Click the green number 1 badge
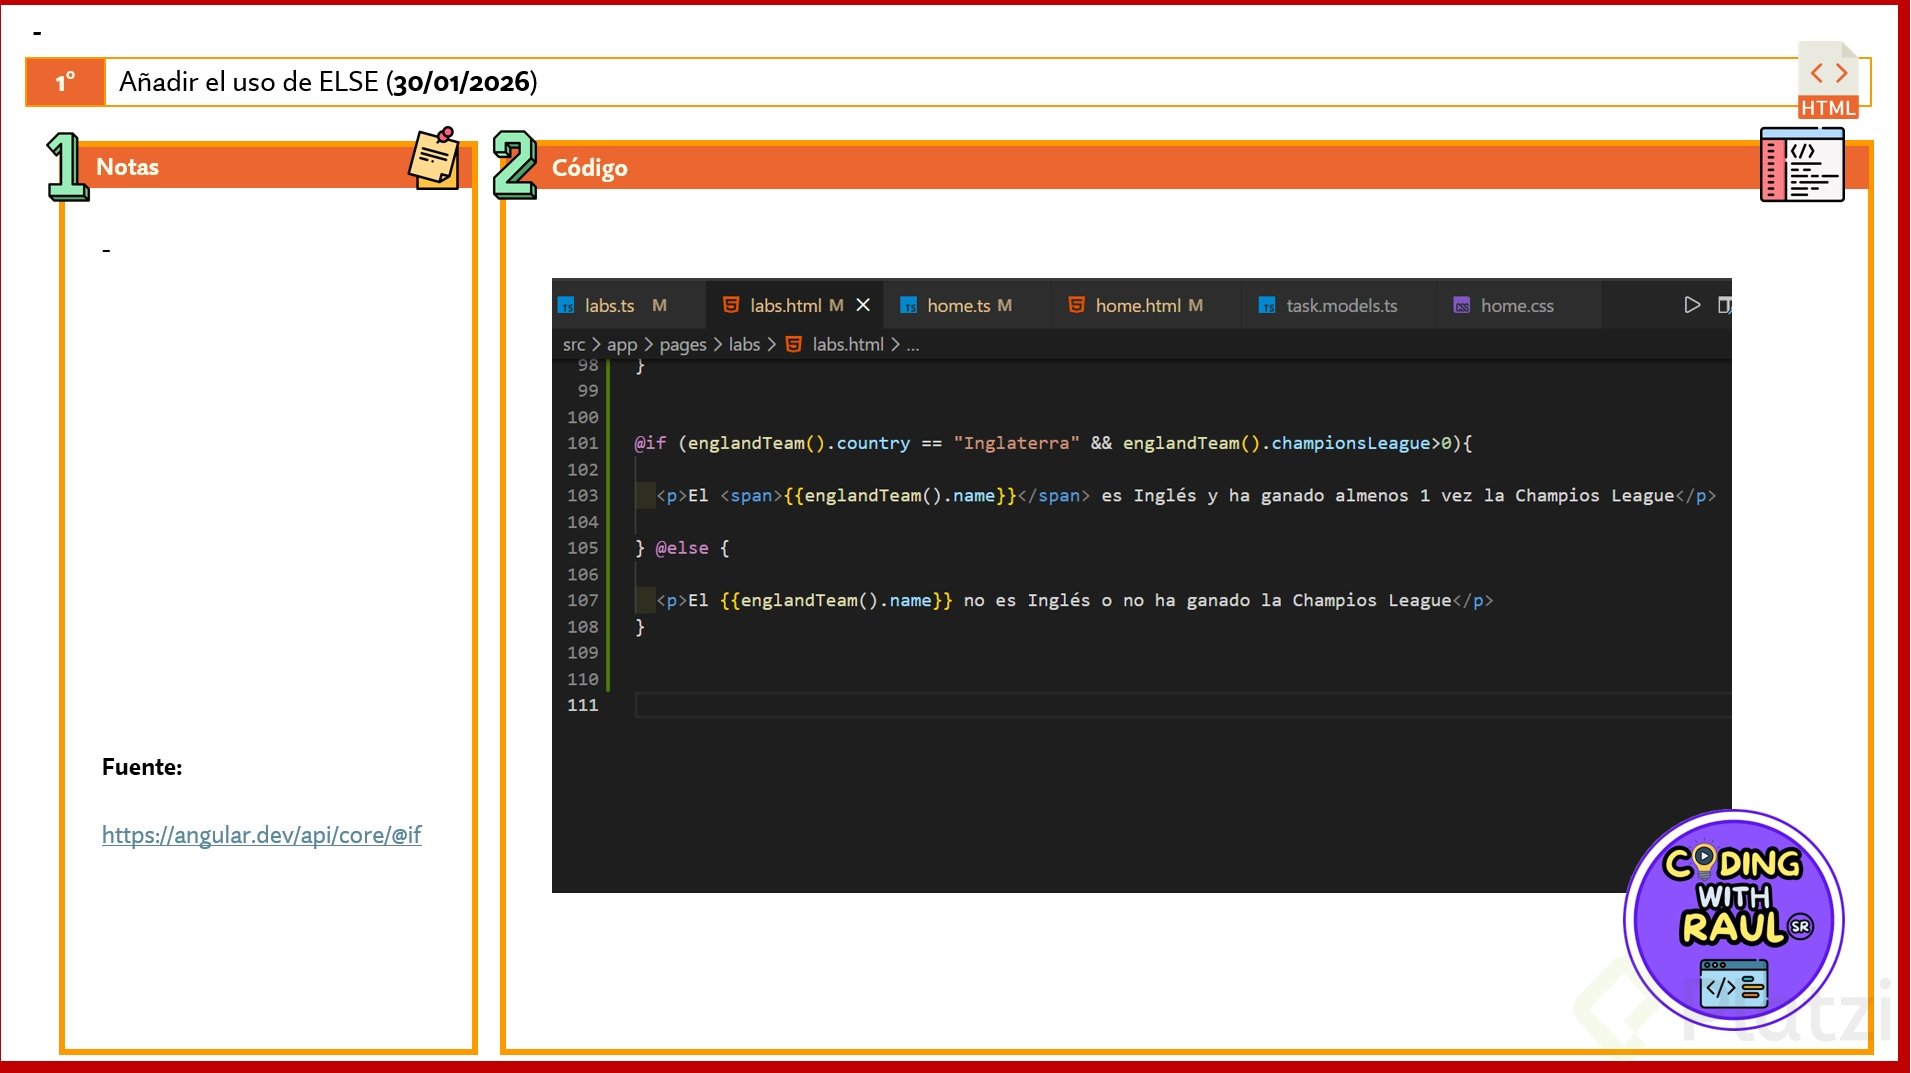 point(67,167)
